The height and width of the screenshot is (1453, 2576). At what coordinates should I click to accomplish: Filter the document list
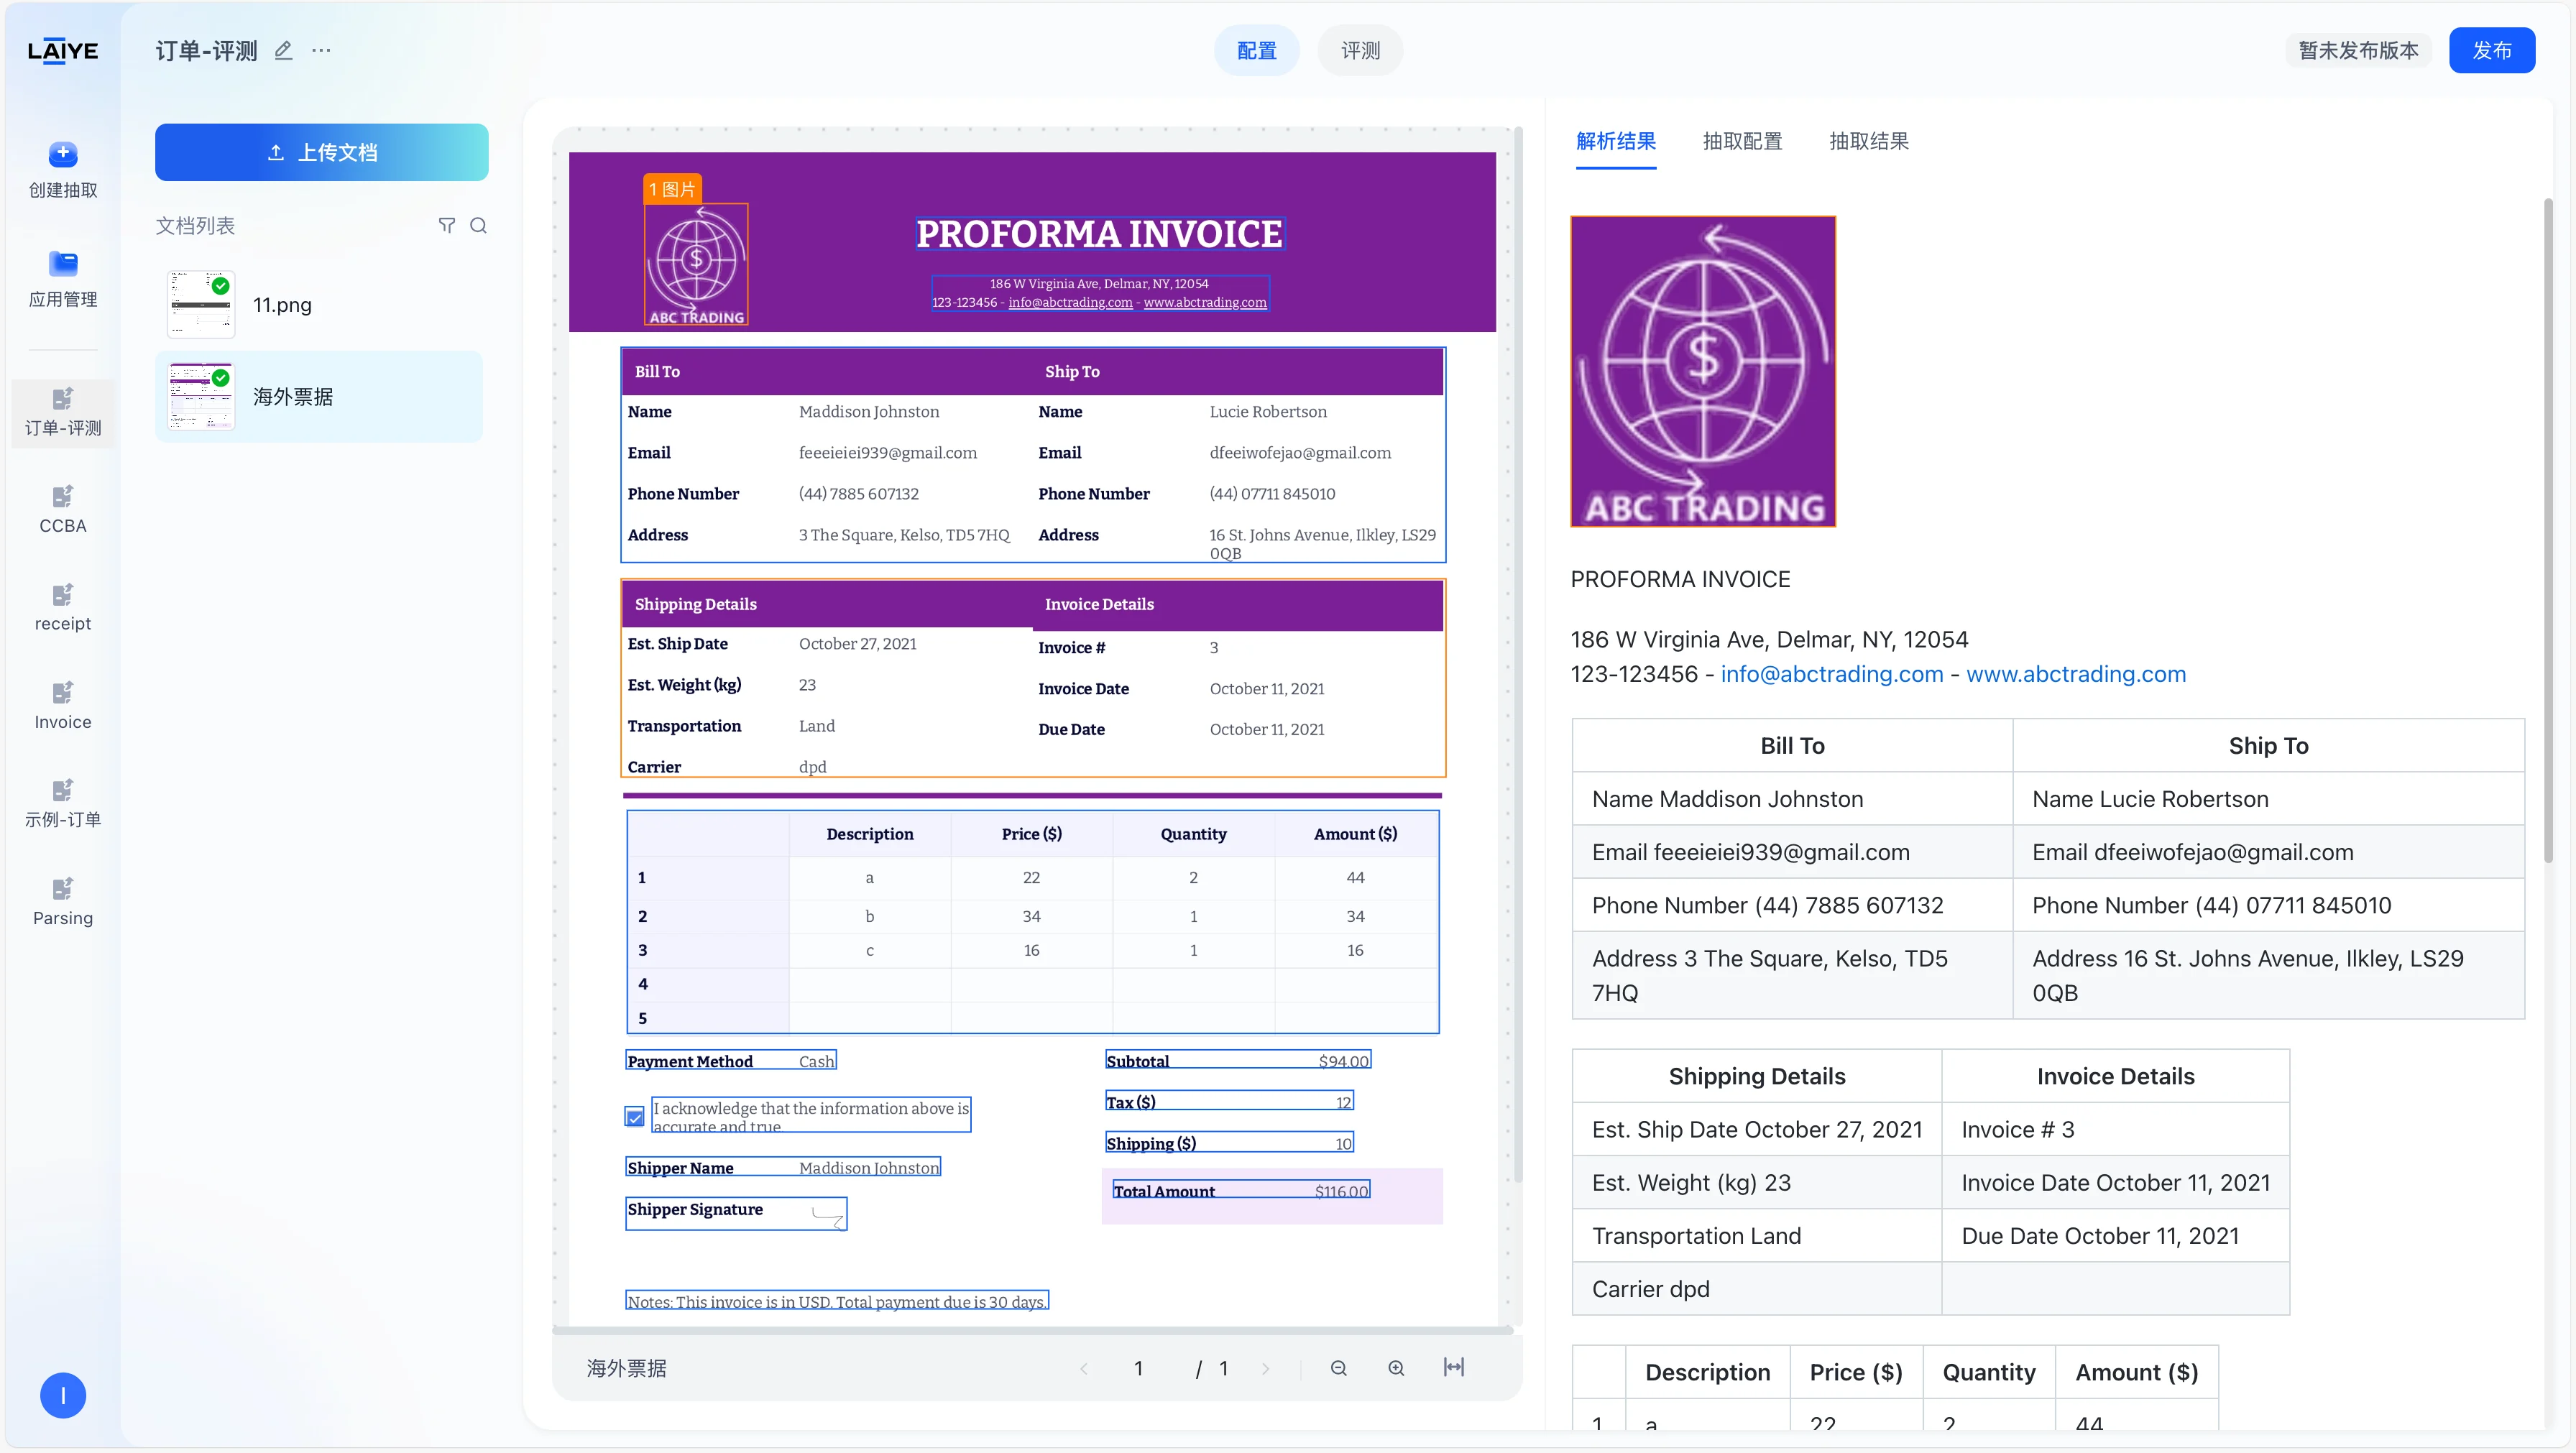447,225
